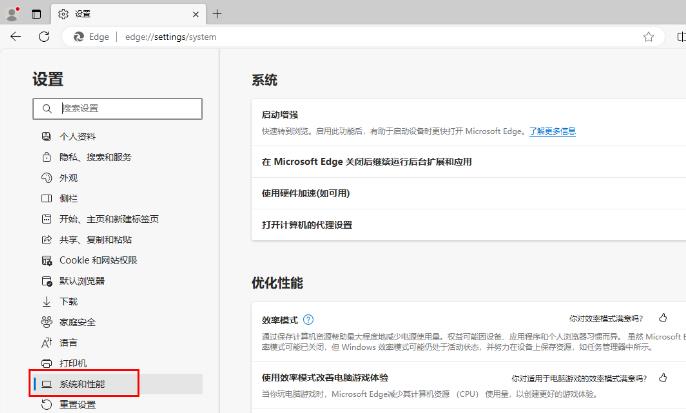This screenshot has height=413, width=686.
Task: Click the printer icon
Action: [46, 363]
